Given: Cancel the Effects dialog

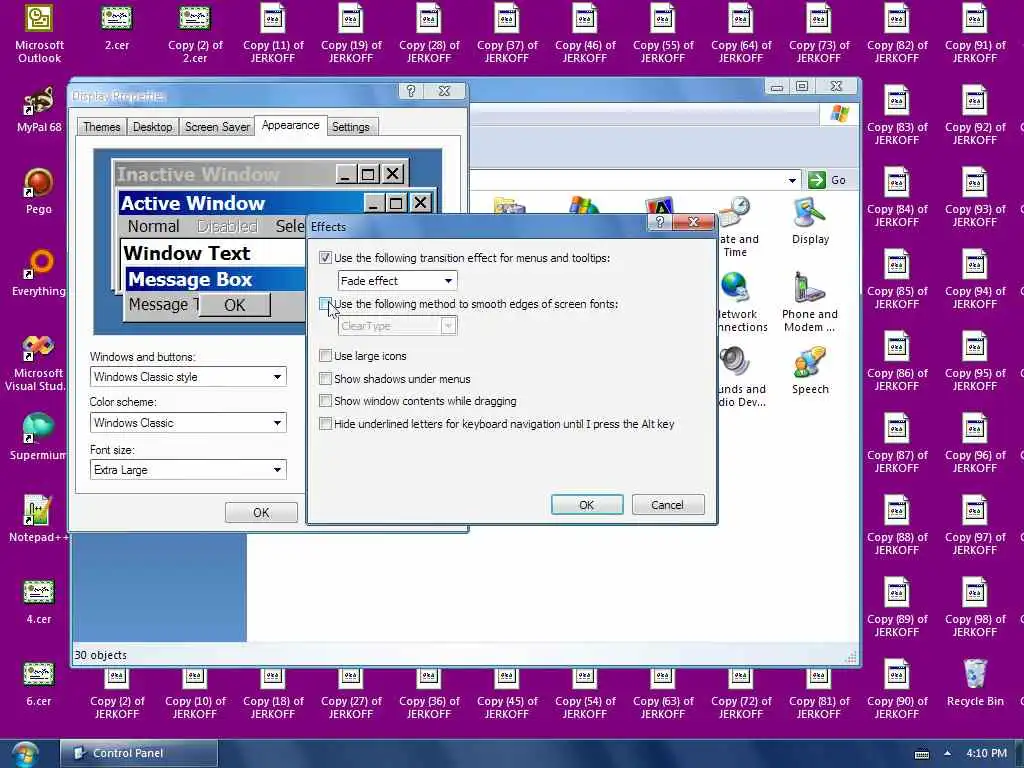Looking at the screenshot, I should [667, 505].
